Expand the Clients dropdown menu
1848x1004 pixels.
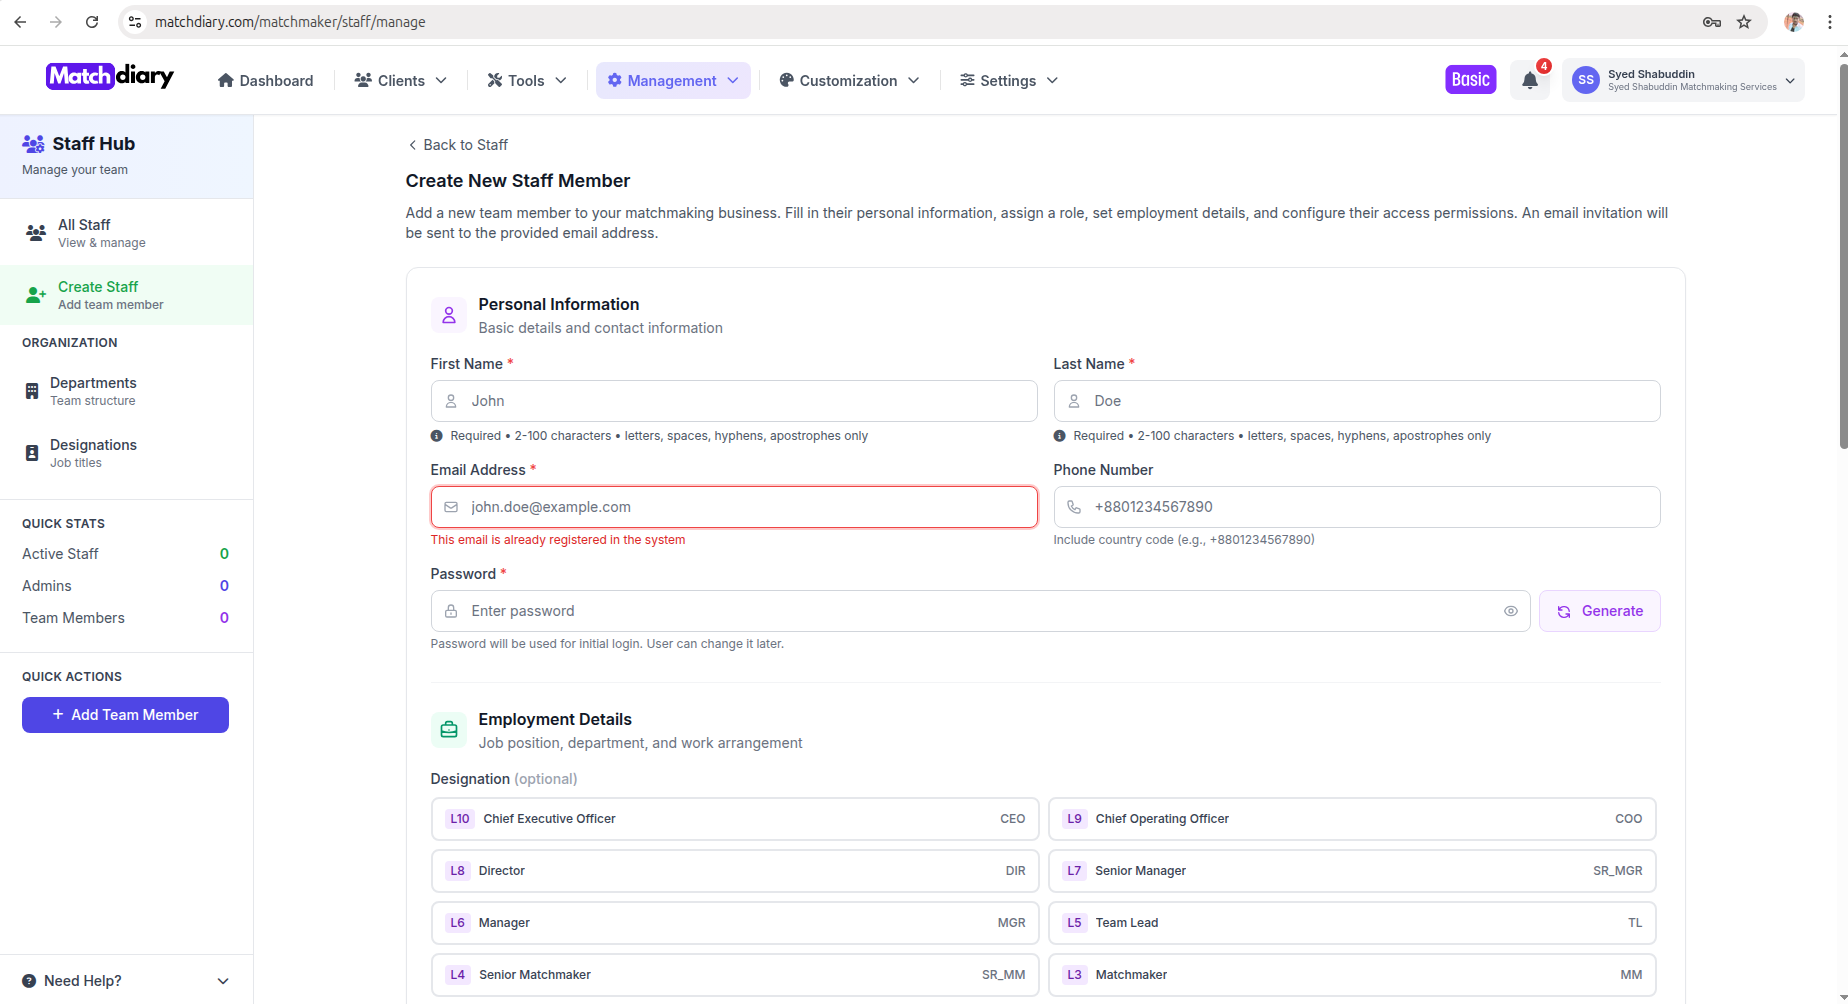point(401,81)
